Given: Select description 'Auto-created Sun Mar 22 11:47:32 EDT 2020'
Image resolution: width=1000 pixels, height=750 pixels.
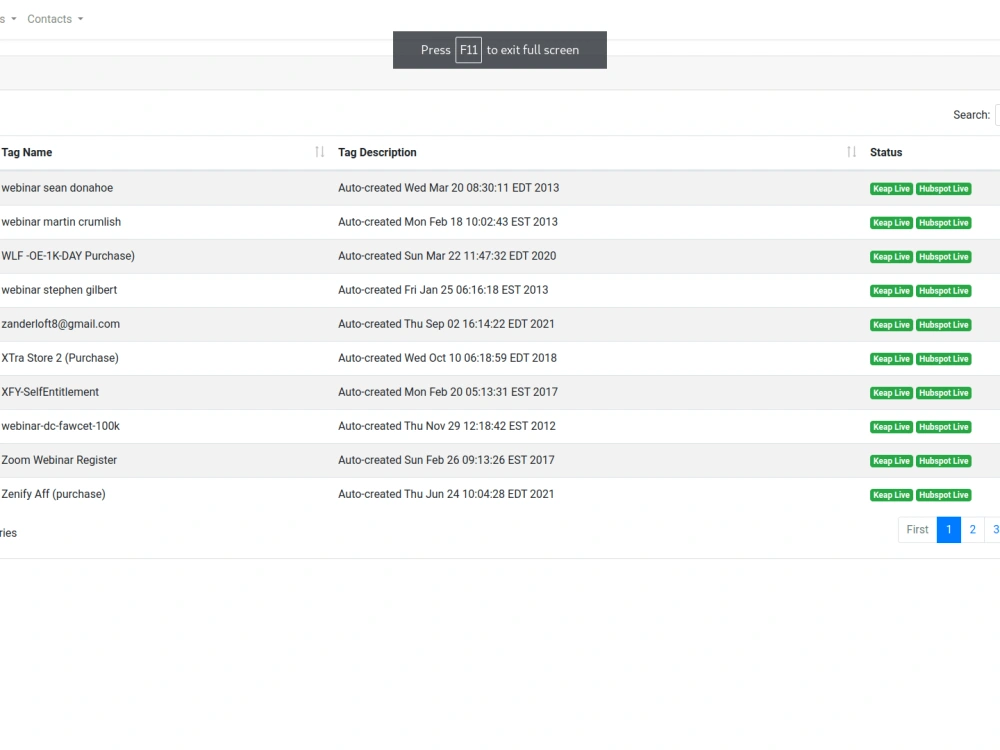Looking at the screenshot, I should (447, 256).
